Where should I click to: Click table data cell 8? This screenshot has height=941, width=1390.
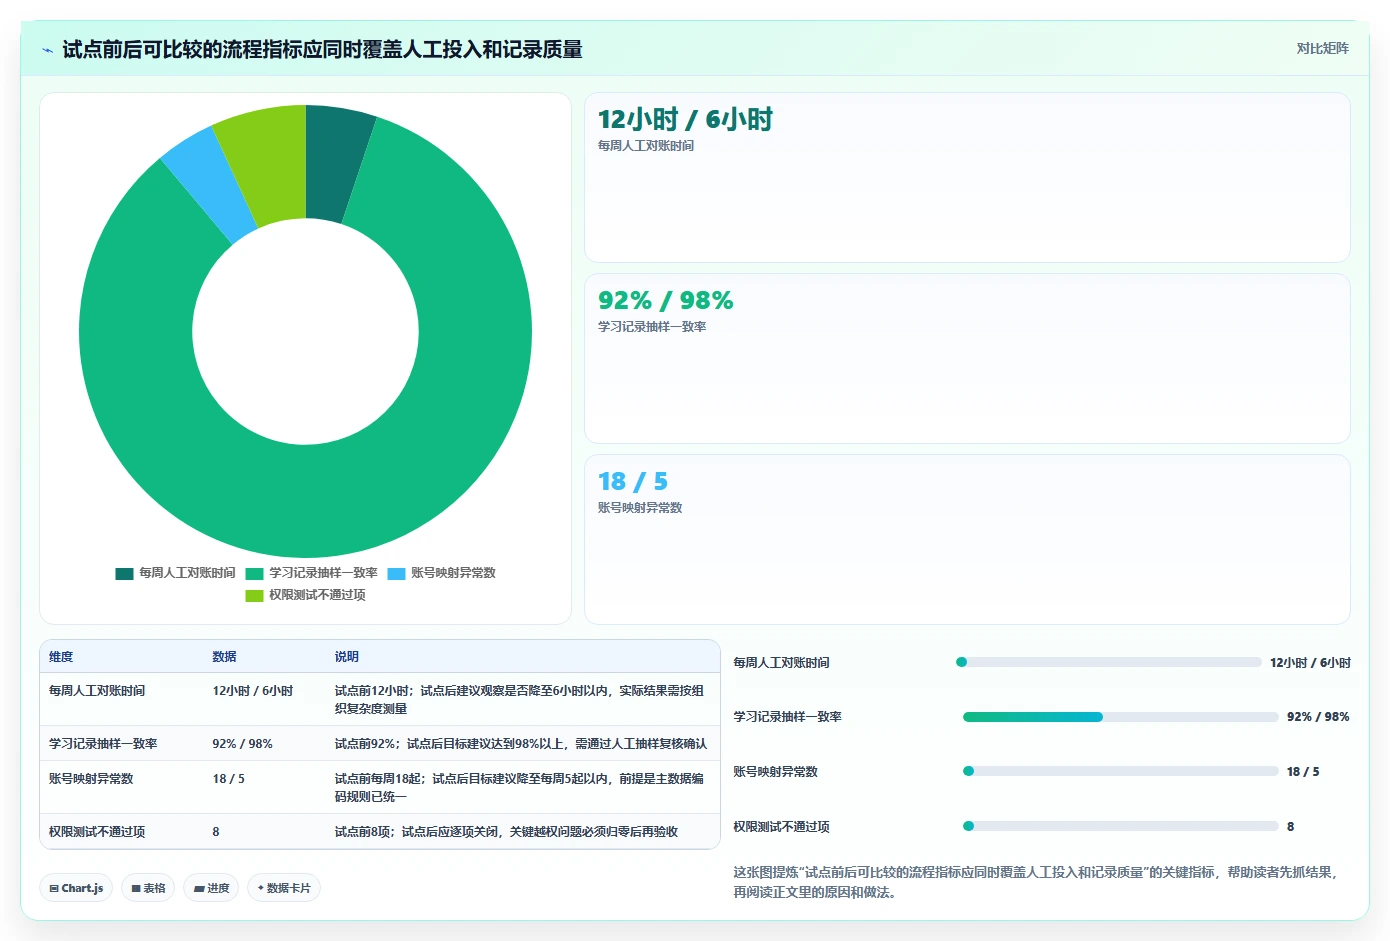click(216, 832)
